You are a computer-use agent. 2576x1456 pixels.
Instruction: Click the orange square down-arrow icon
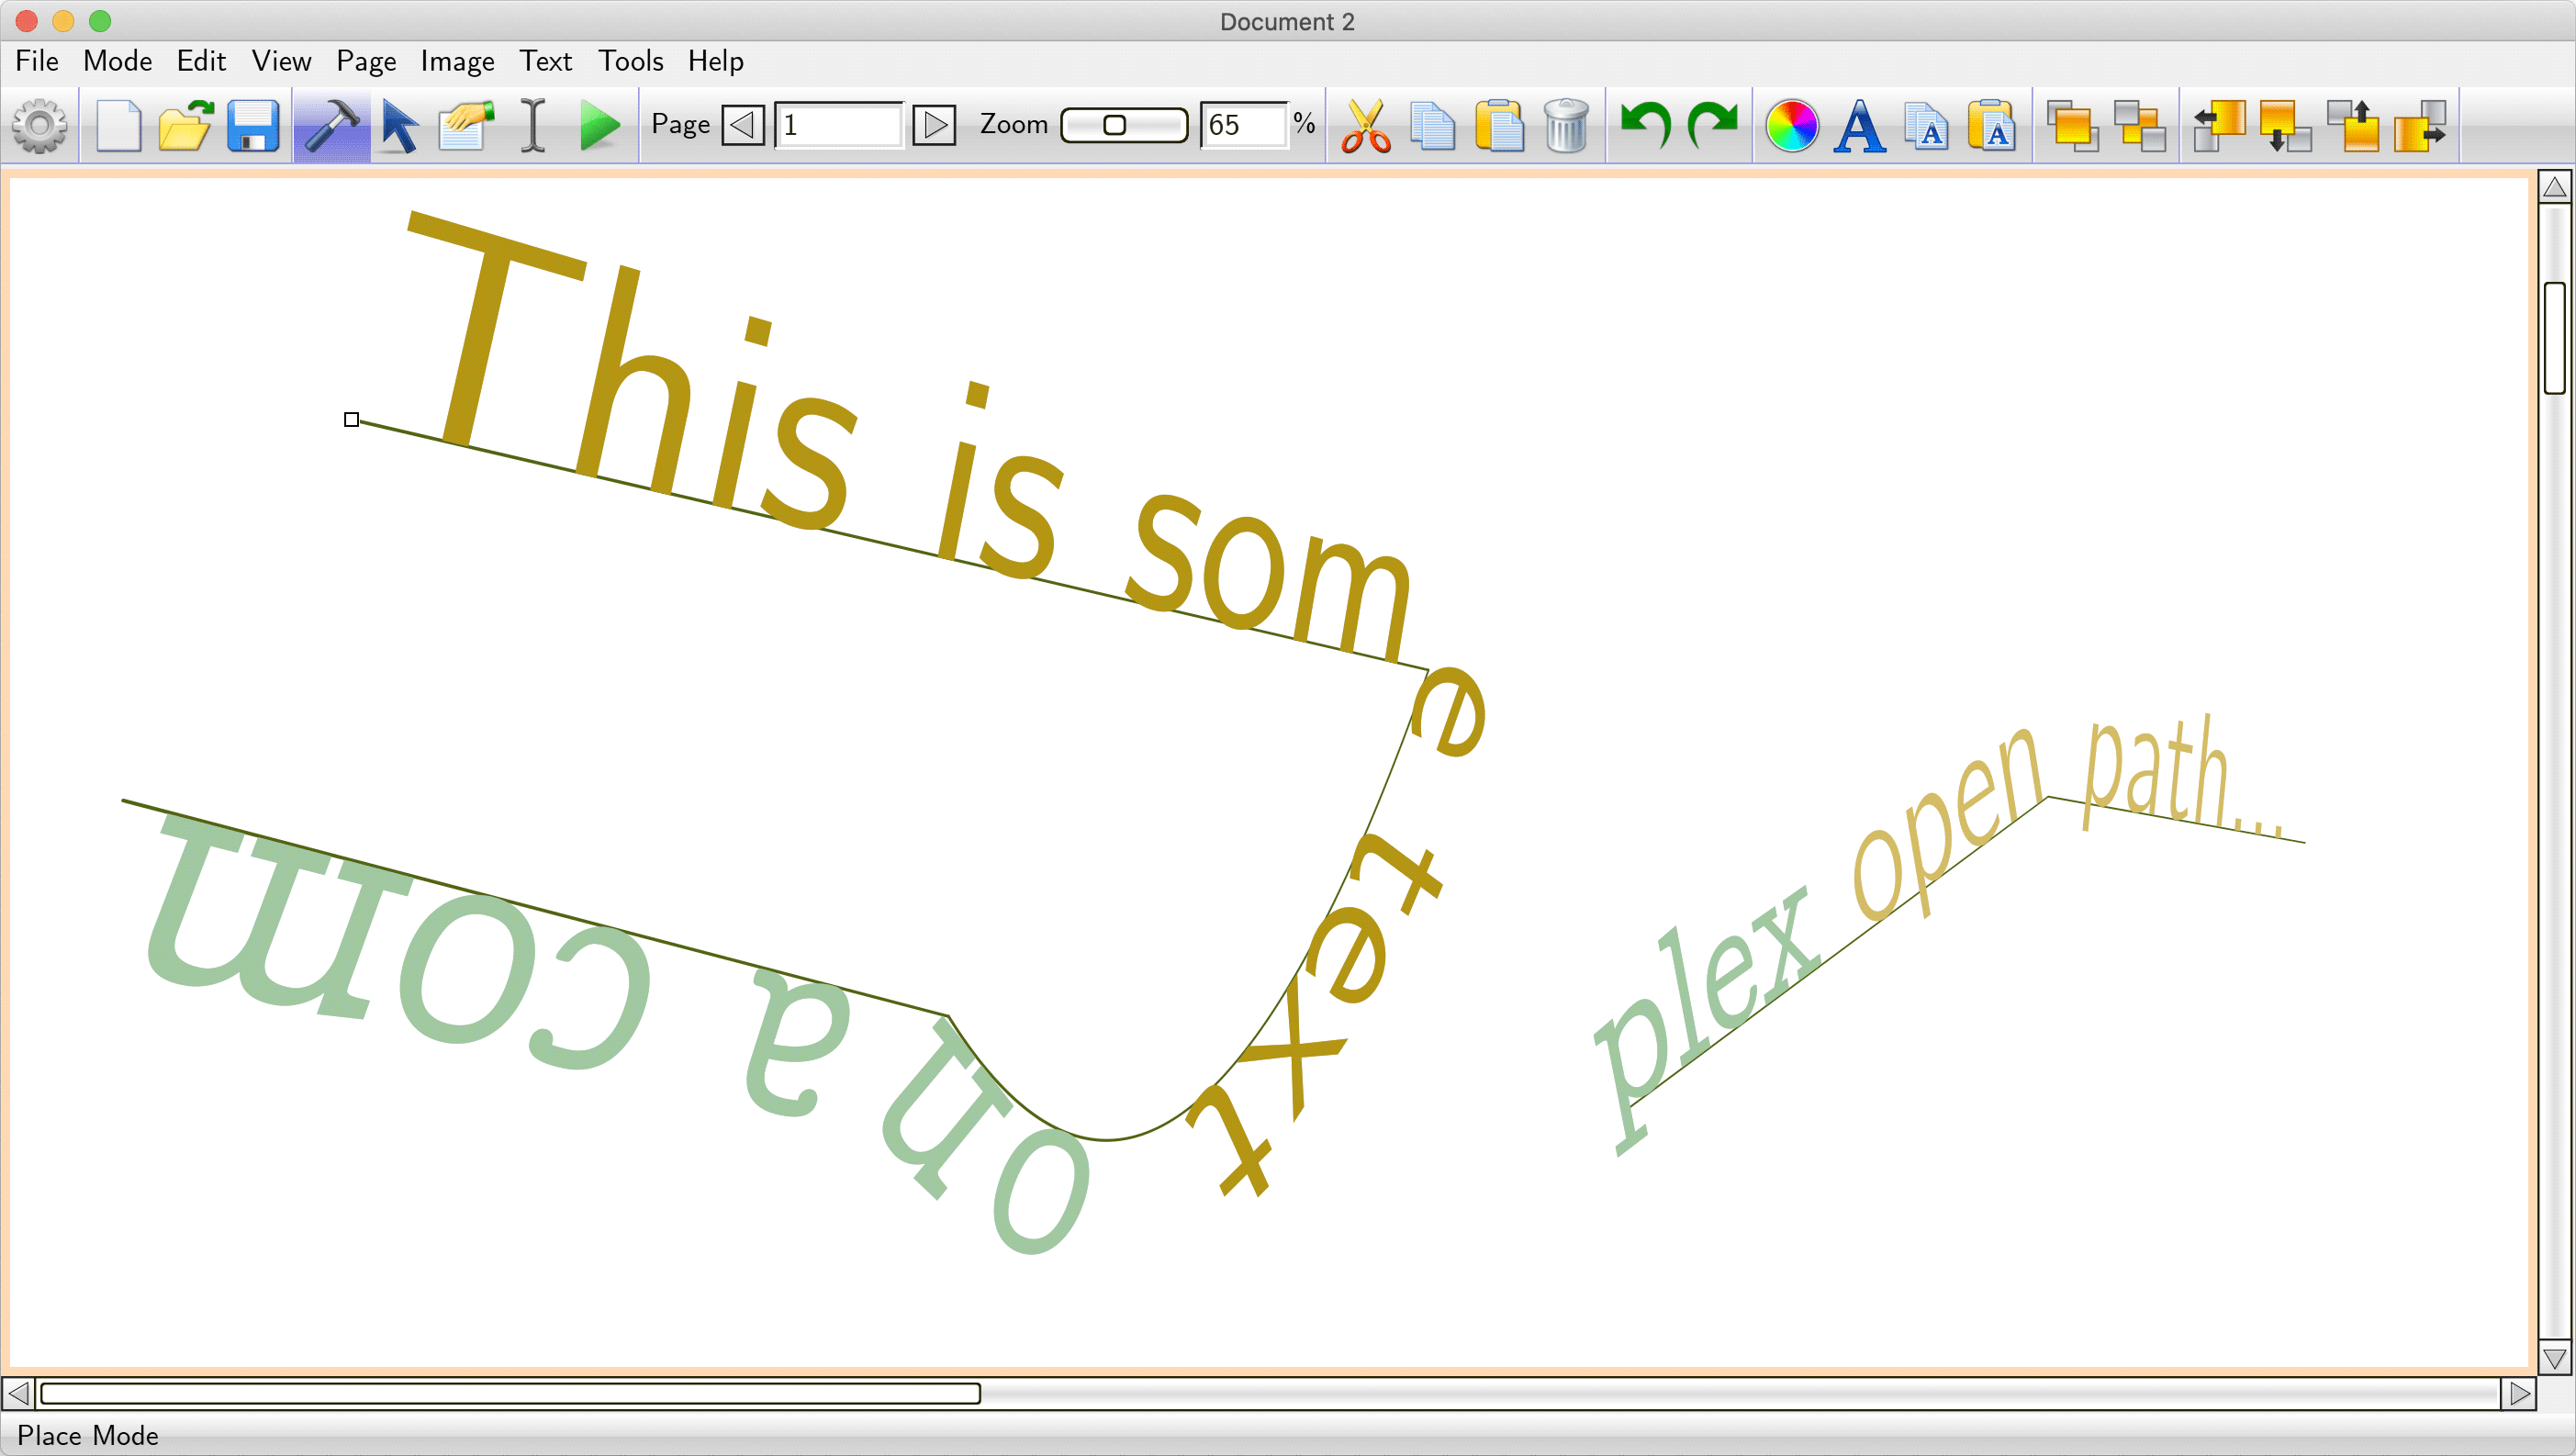point(2286,126)
